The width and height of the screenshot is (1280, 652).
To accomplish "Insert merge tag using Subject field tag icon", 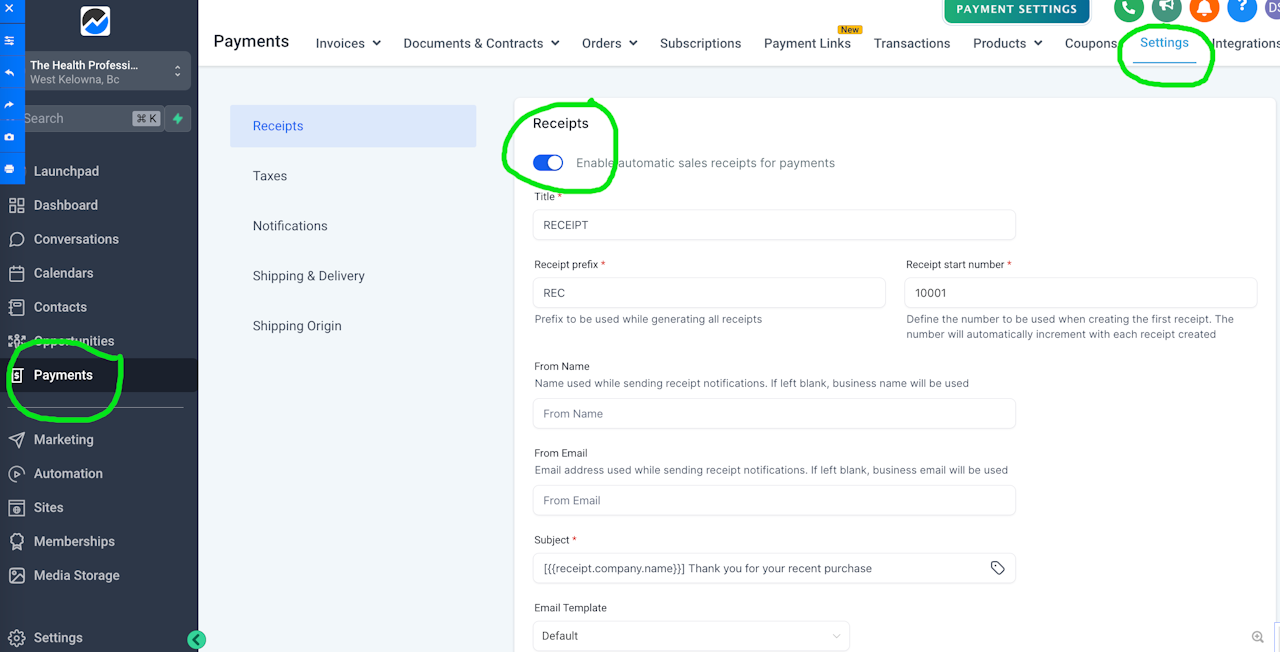I will tap(997, 568).
